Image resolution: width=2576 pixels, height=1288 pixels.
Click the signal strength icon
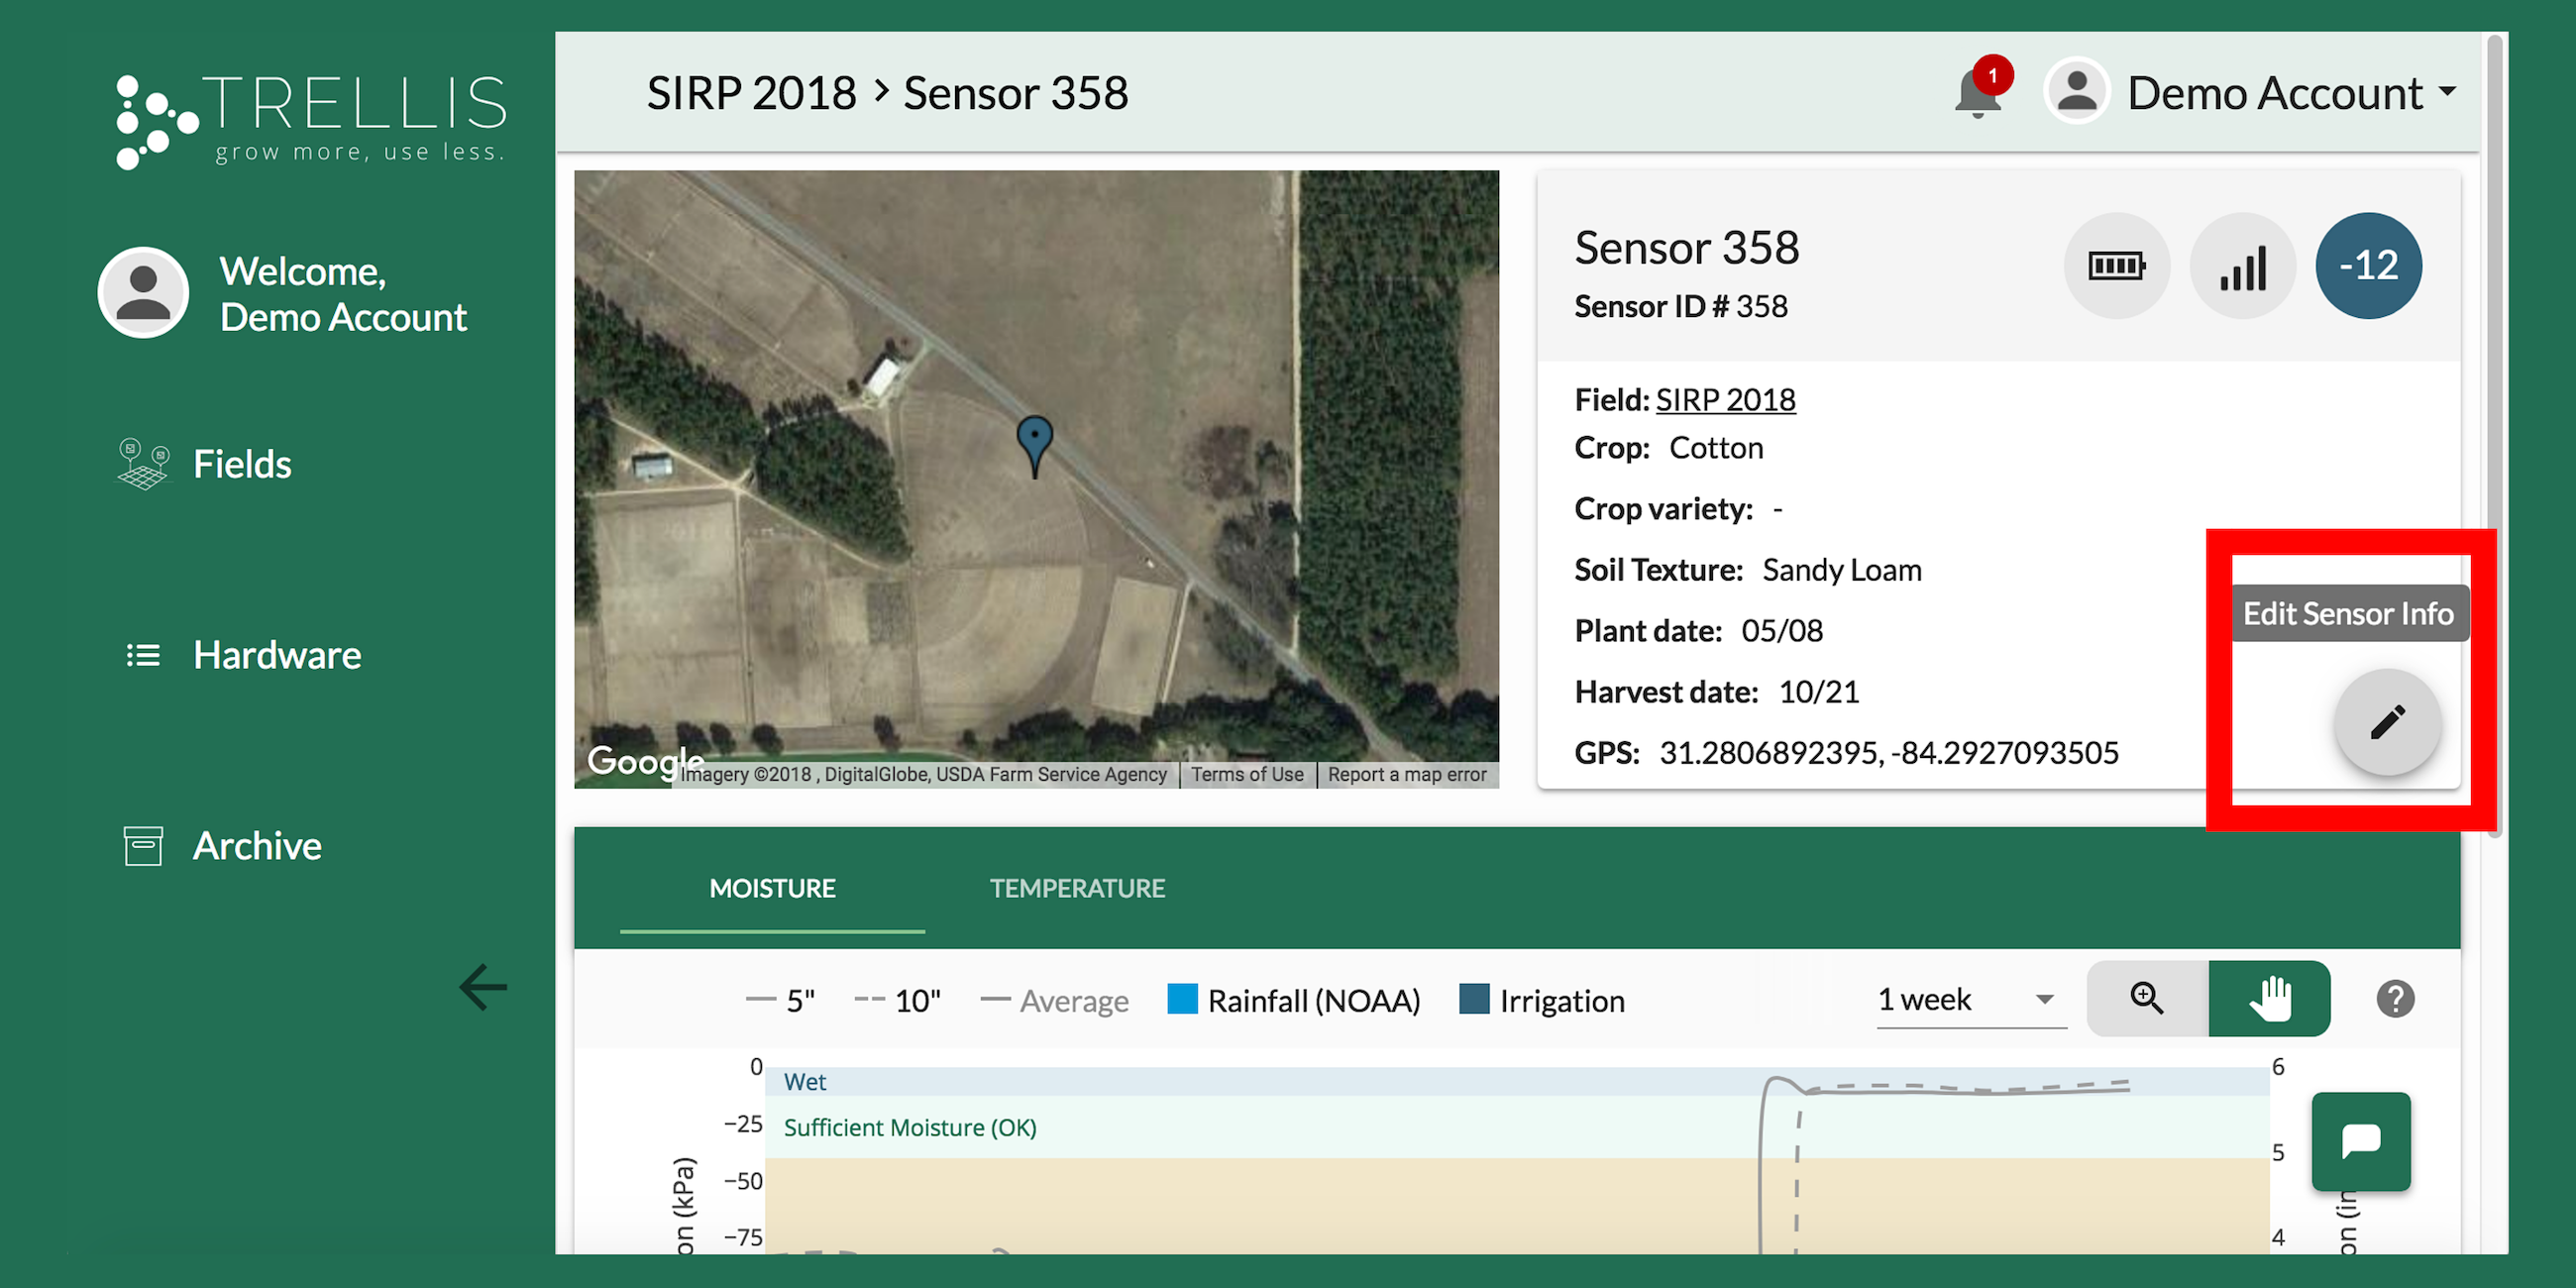[2242, 266]
